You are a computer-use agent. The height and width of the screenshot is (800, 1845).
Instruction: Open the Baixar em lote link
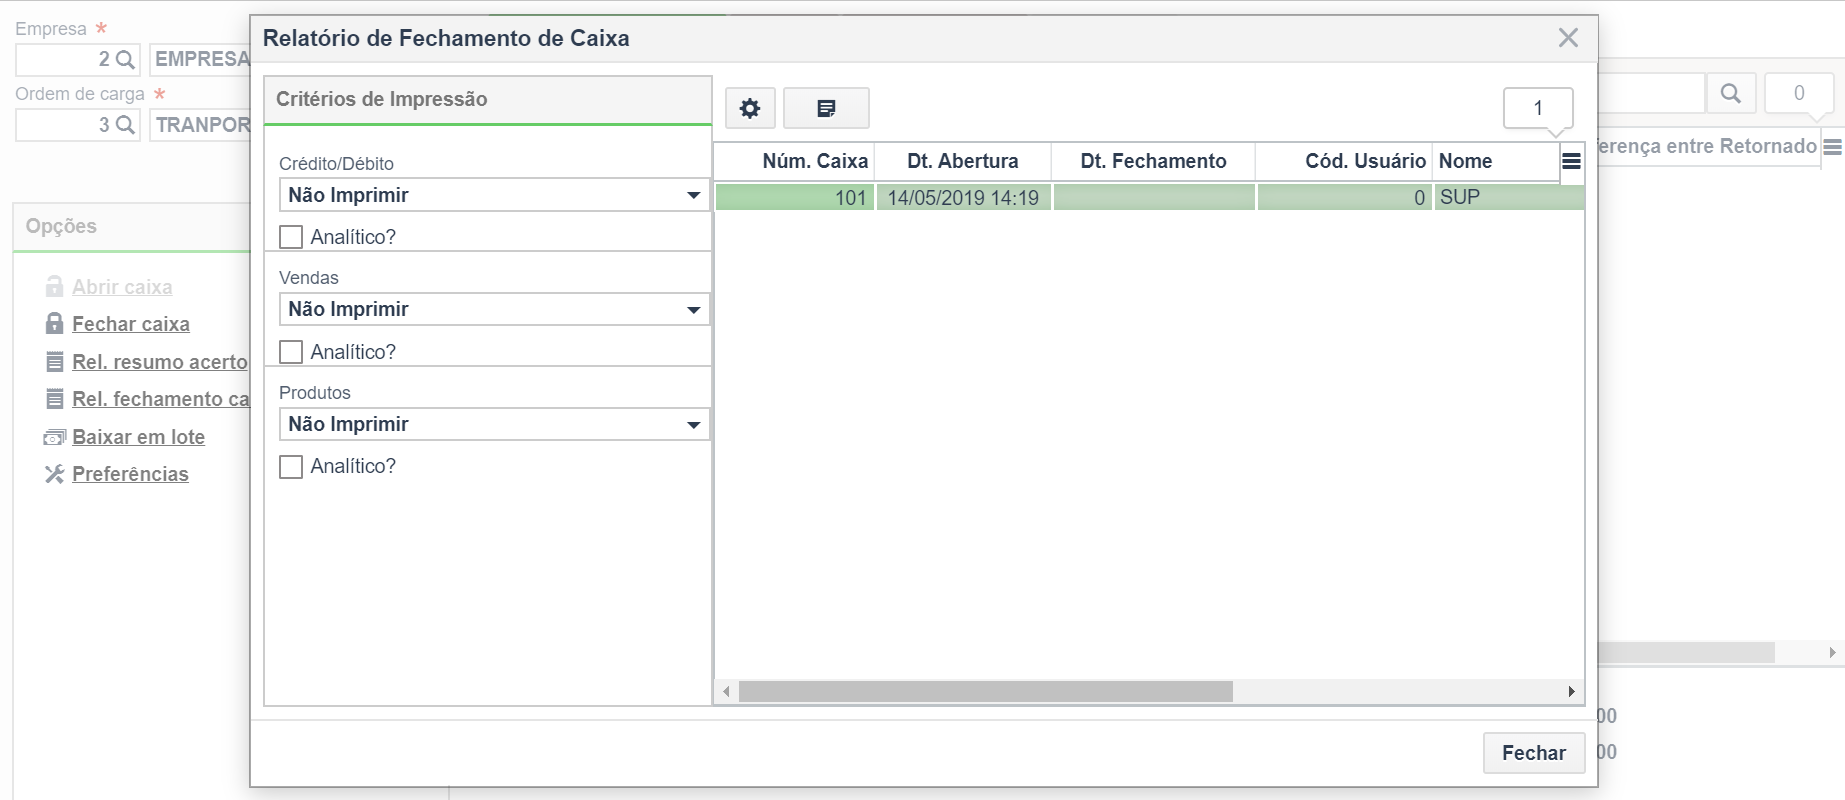(138, 437)
